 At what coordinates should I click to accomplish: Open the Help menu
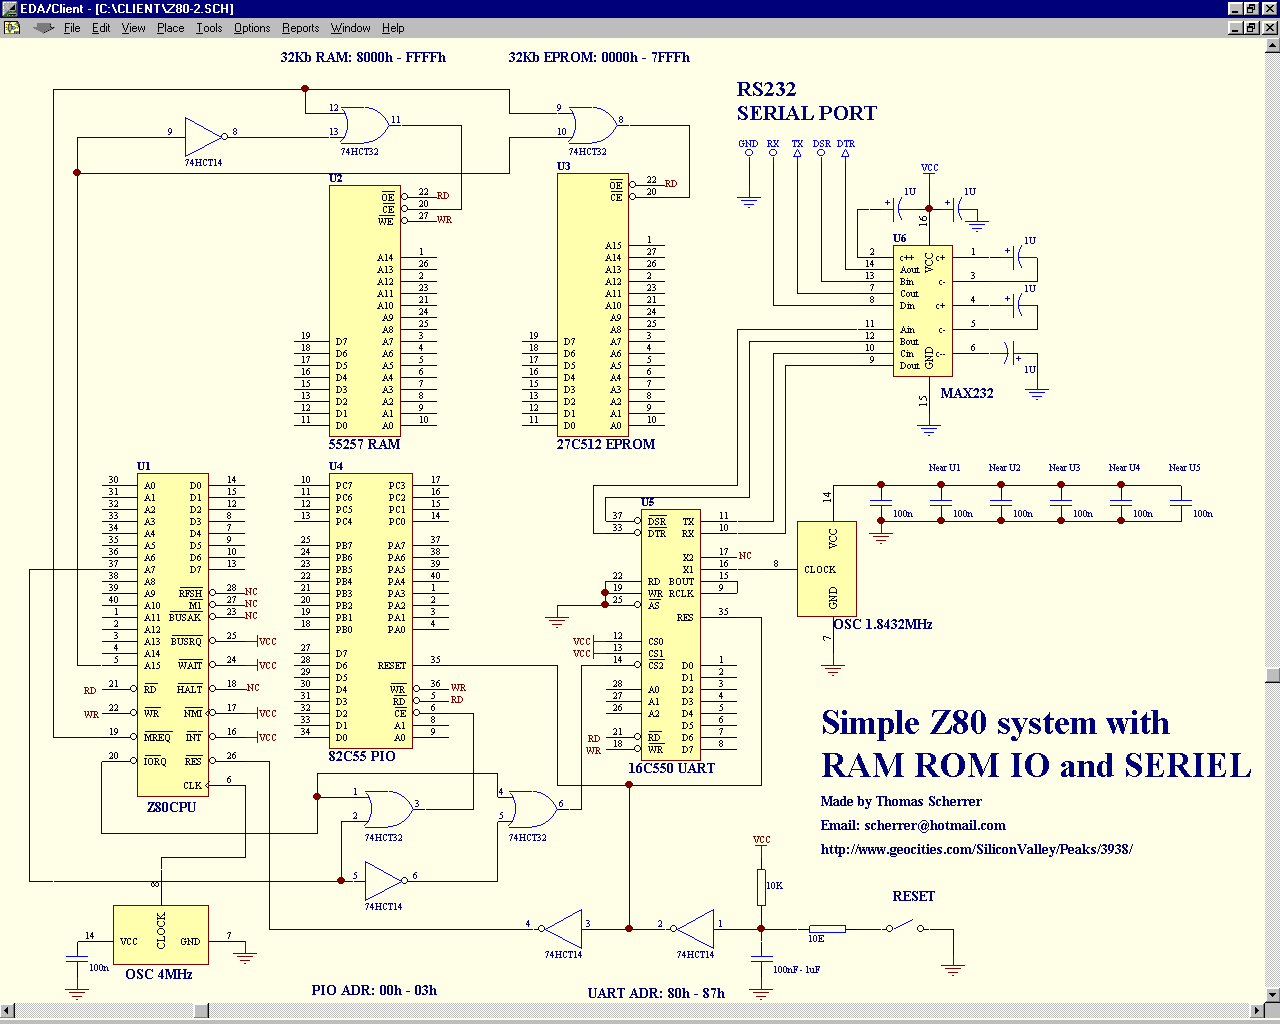[393, 28]
